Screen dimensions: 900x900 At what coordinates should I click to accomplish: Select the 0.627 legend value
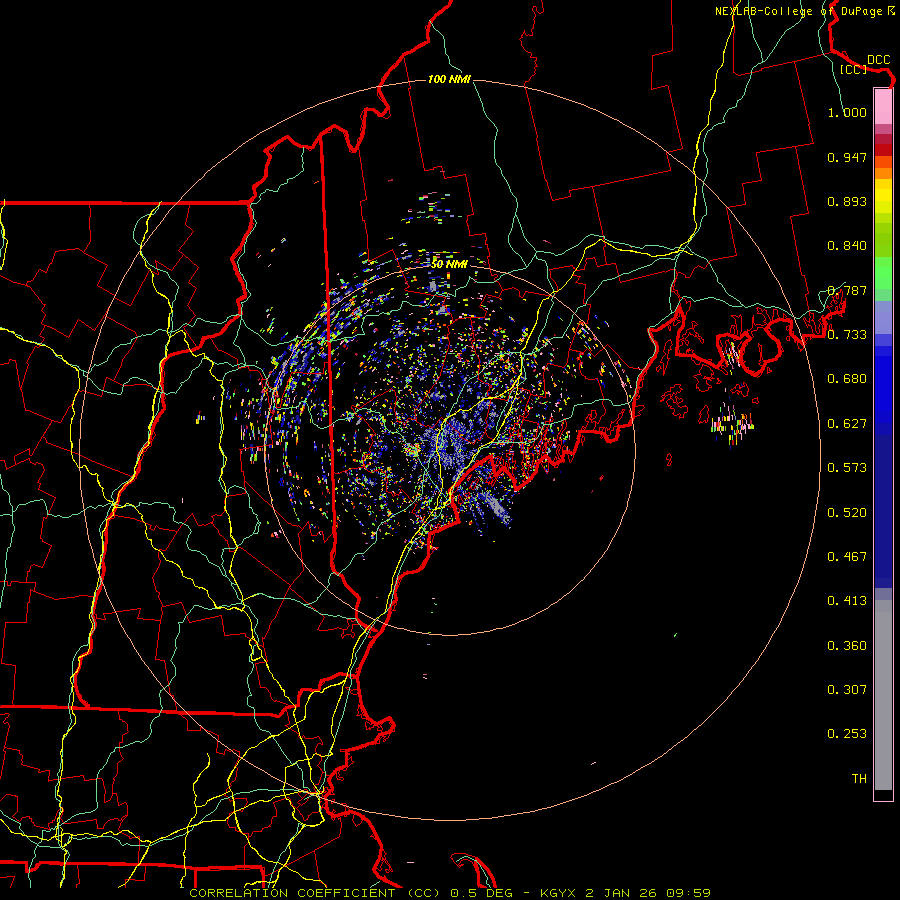[847, 424]
